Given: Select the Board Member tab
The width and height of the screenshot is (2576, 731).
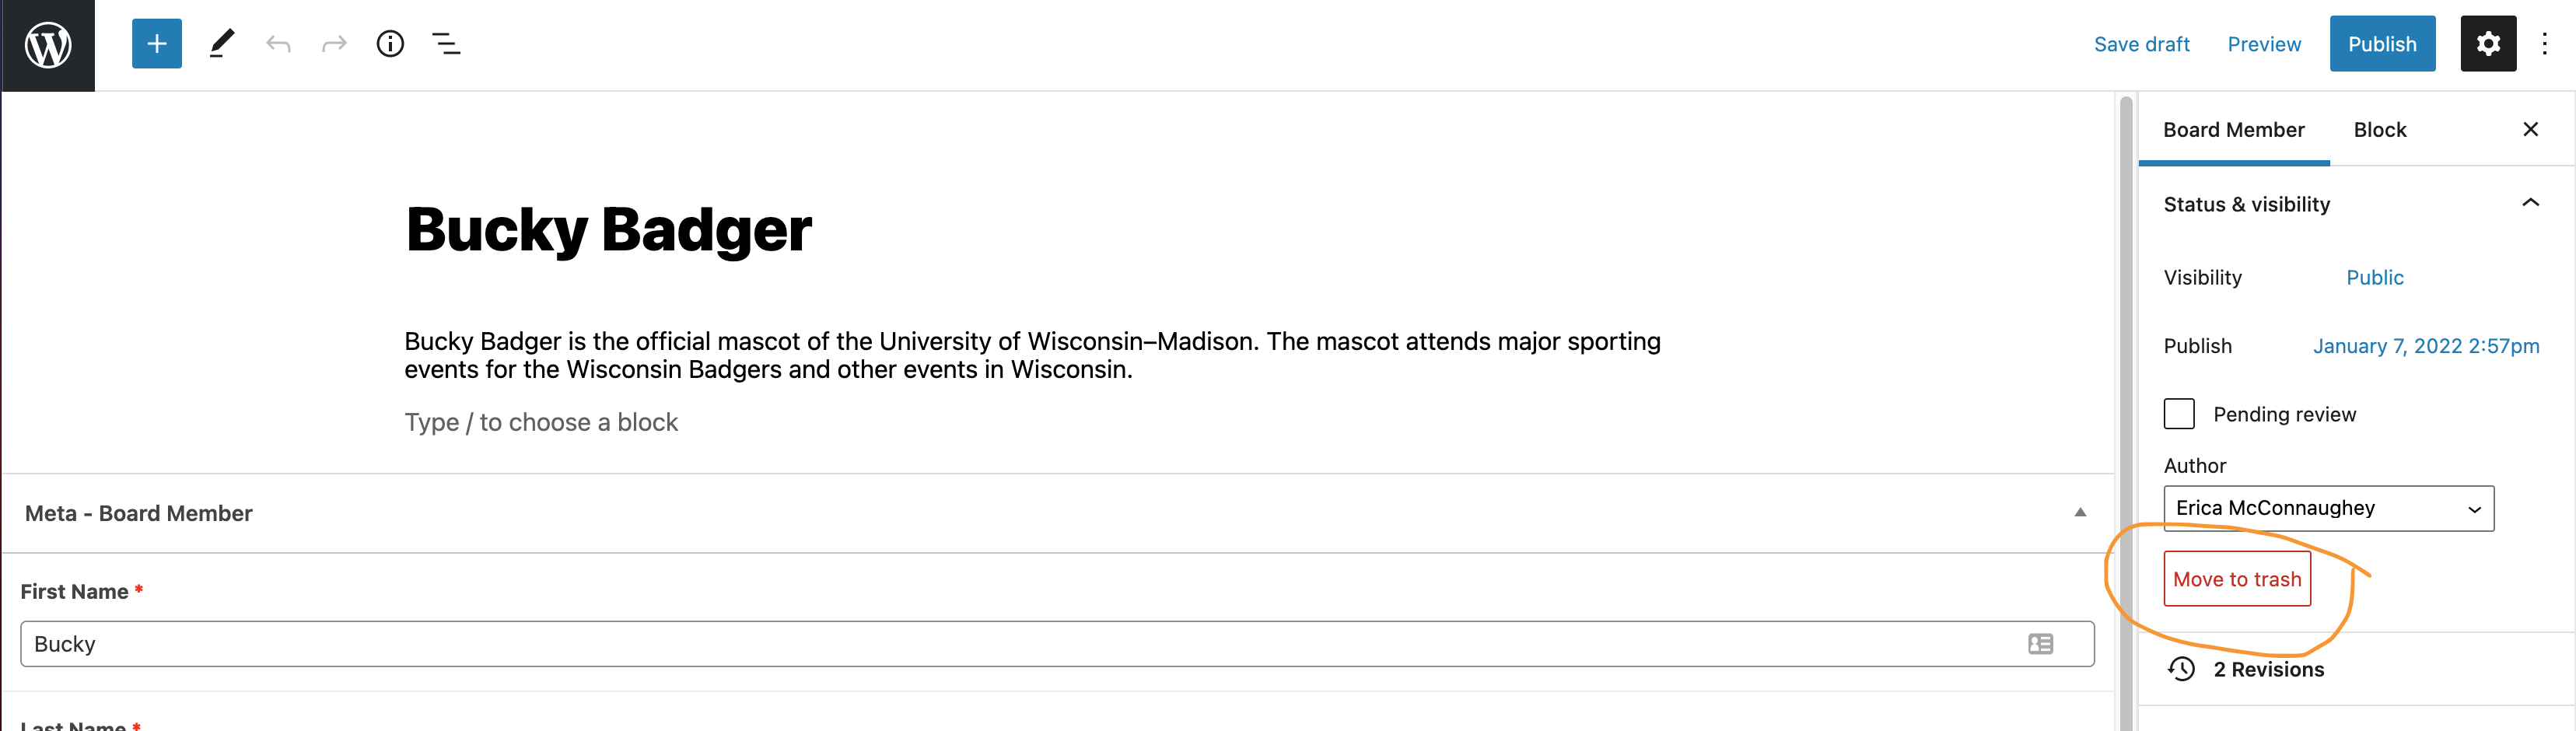Looking at the screenshot, I should (2233, 130).
